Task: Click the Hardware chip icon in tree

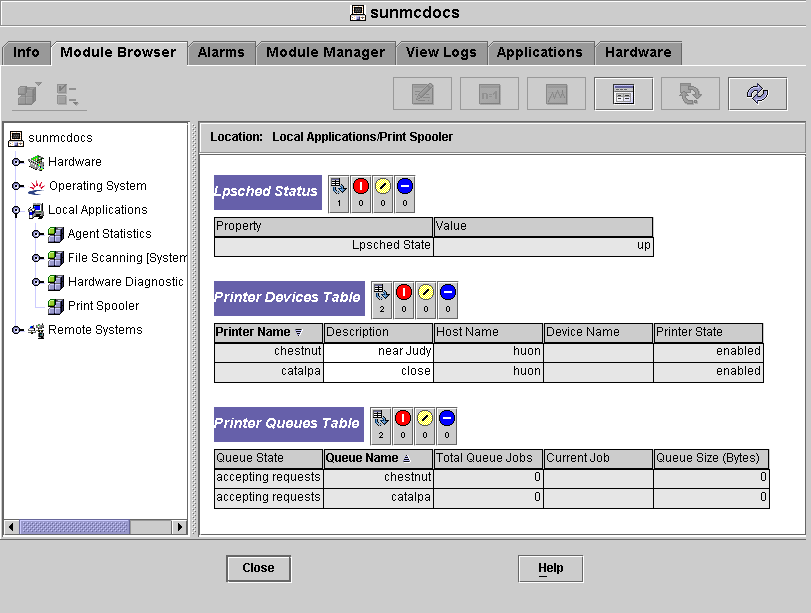Action: [36, 162]
